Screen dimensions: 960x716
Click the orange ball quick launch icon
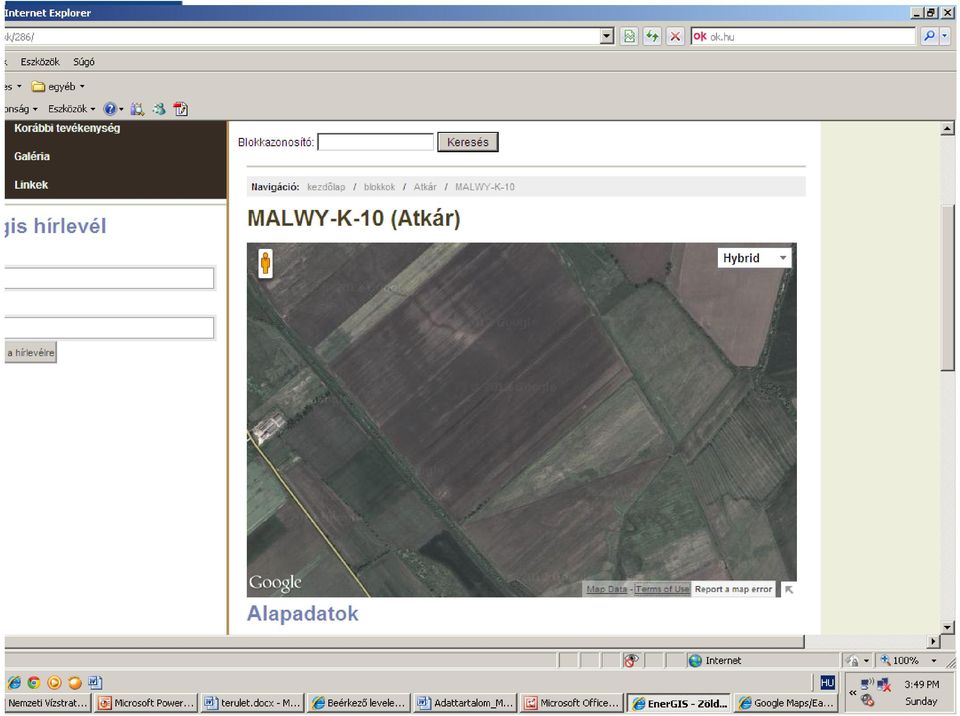click(75, 682)
